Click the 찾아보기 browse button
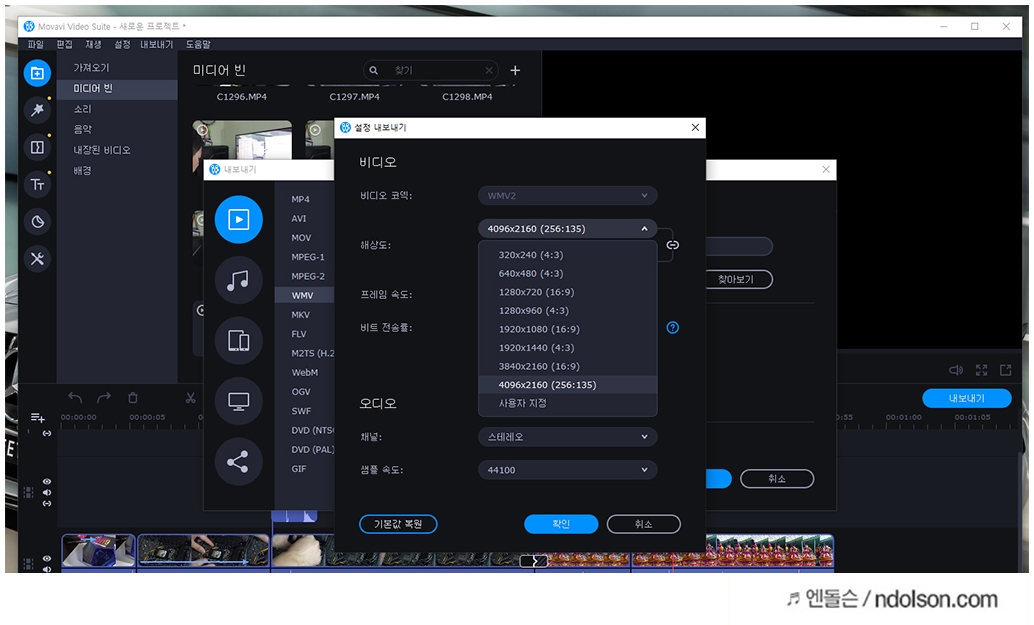This screenshot has width=1034, height=625. pyautogui.click(x=736, y=280)
